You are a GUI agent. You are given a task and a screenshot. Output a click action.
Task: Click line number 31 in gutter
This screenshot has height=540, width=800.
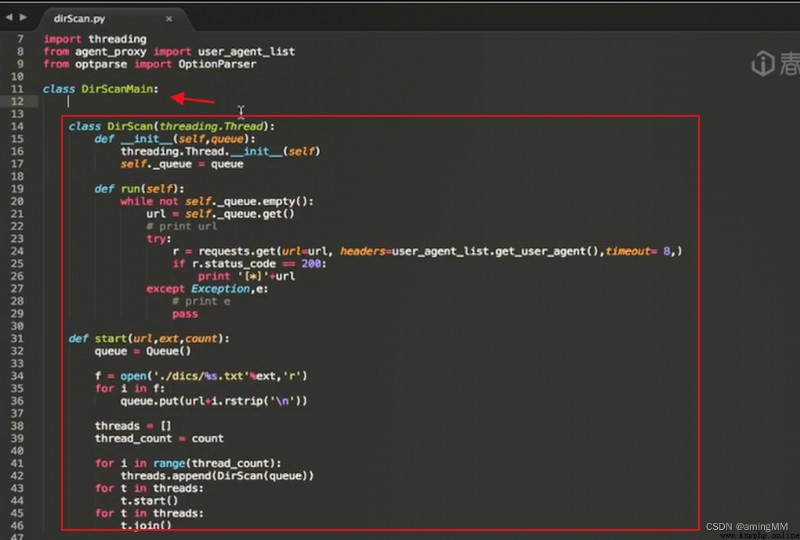[x=17, y=339]
